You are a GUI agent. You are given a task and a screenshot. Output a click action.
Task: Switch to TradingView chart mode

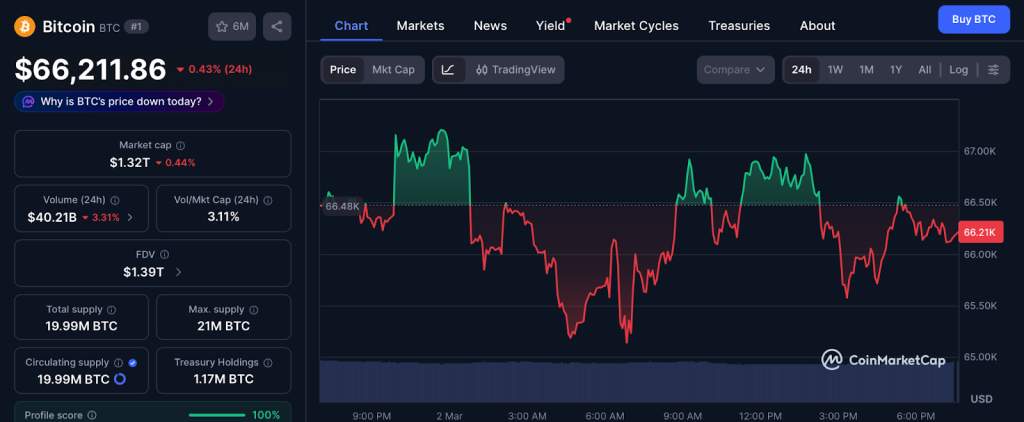click(x=514, y=70)
